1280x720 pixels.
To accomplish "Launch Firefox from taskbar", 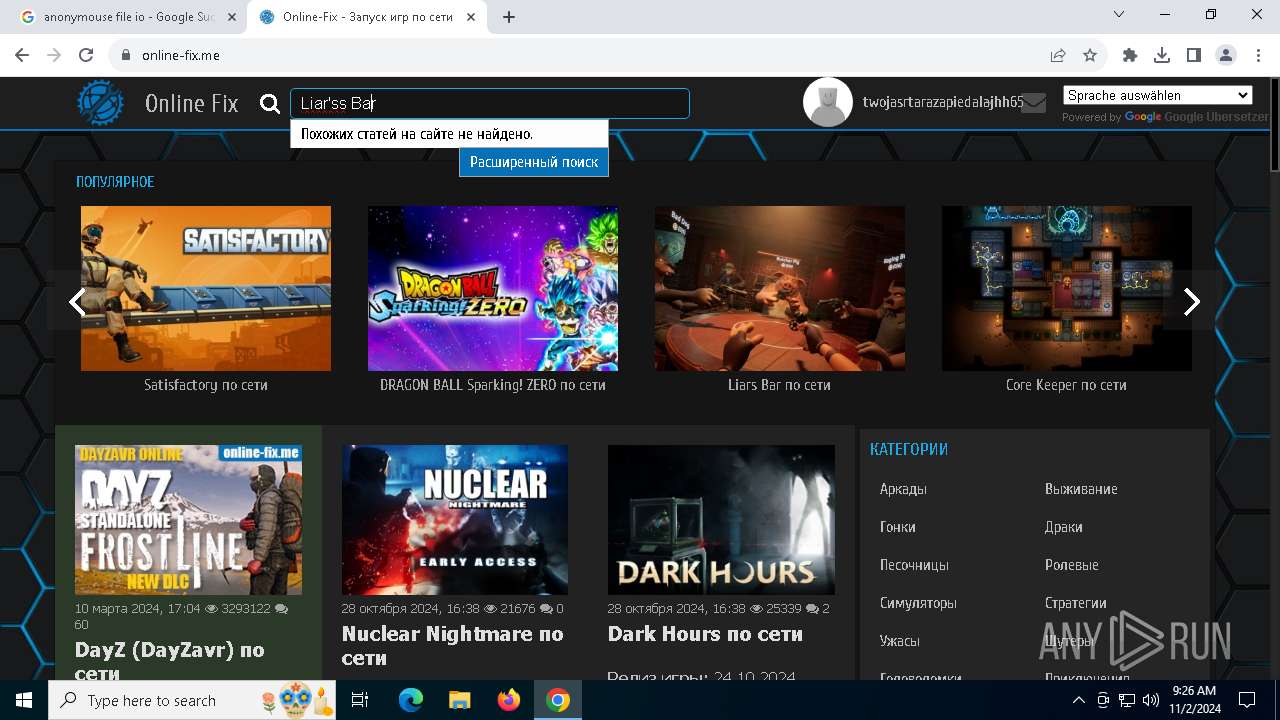I will (509, 700).
